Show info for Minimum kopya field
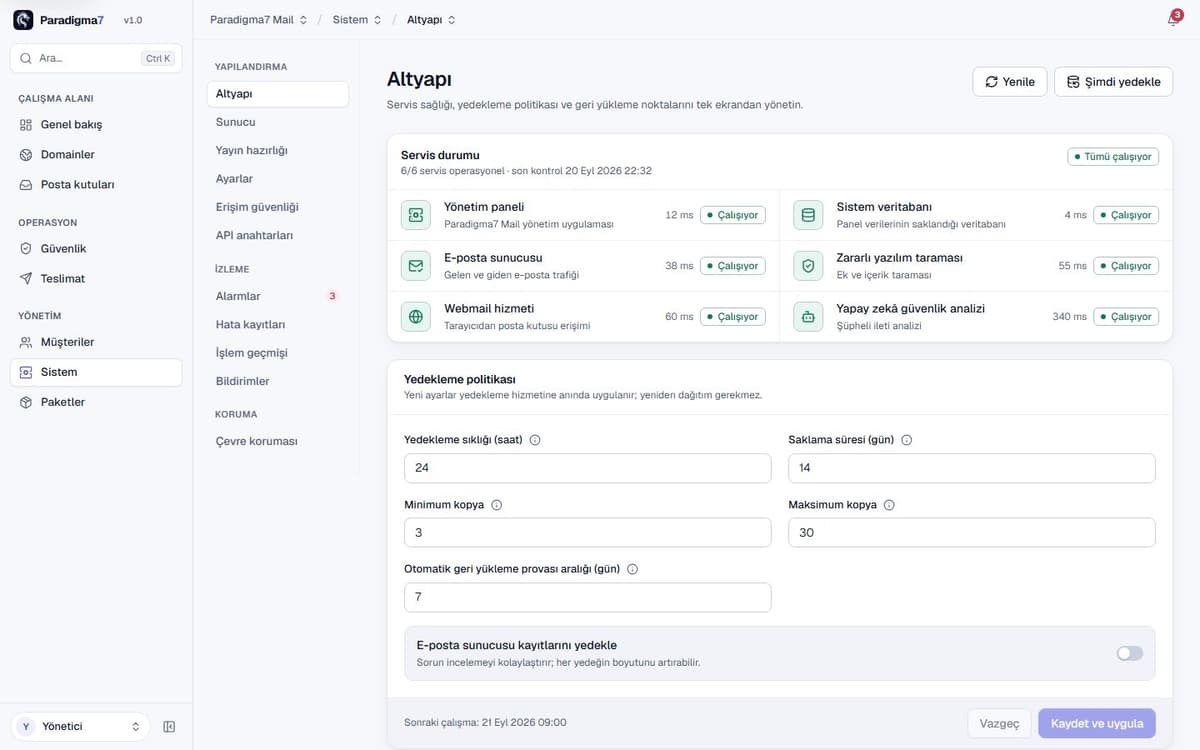This screenshot has width=1200, height=750. (497, 505)
